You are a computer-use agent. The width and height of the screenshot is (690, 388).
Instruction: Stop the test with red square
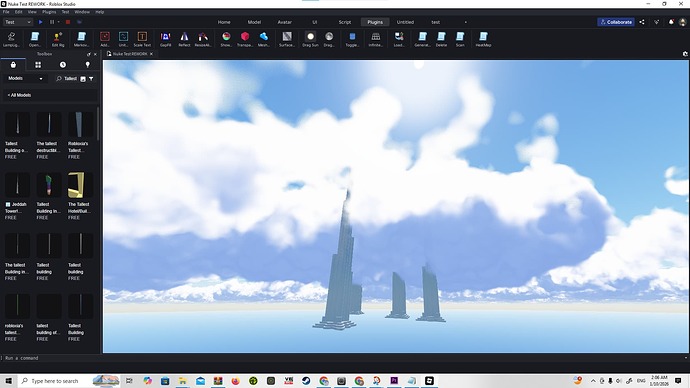(x=68, y=22)
